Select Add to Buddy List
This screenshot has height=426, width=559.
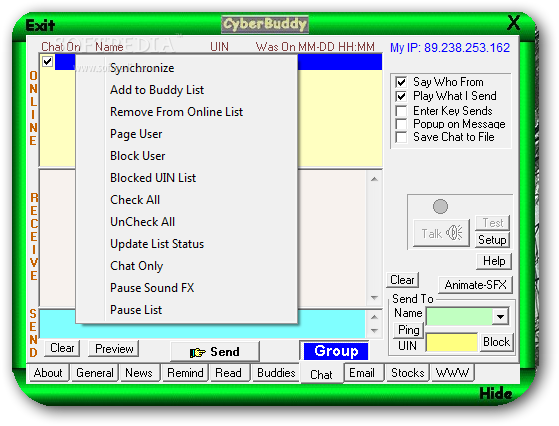tap(186, 90)
